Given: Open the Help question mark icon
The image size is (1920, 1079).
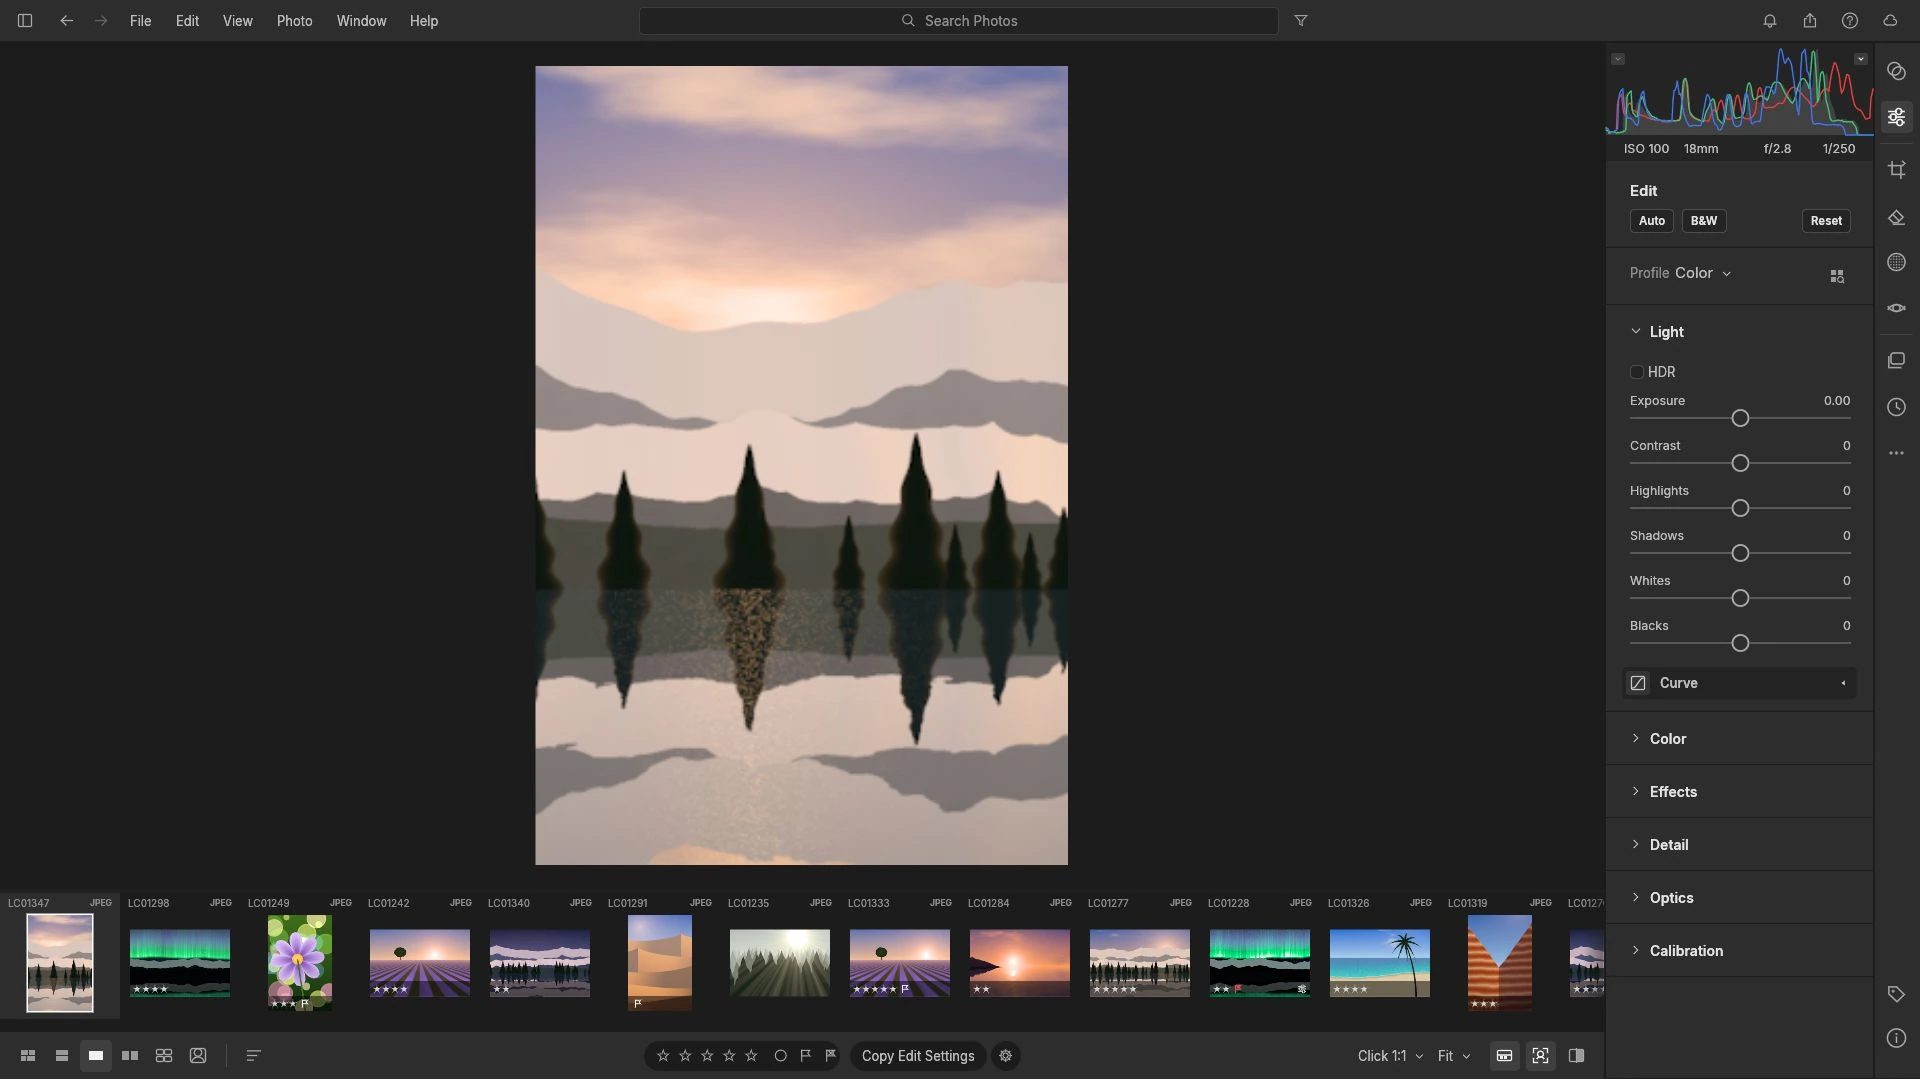Looking at the screenshot, I should 1849,20.
